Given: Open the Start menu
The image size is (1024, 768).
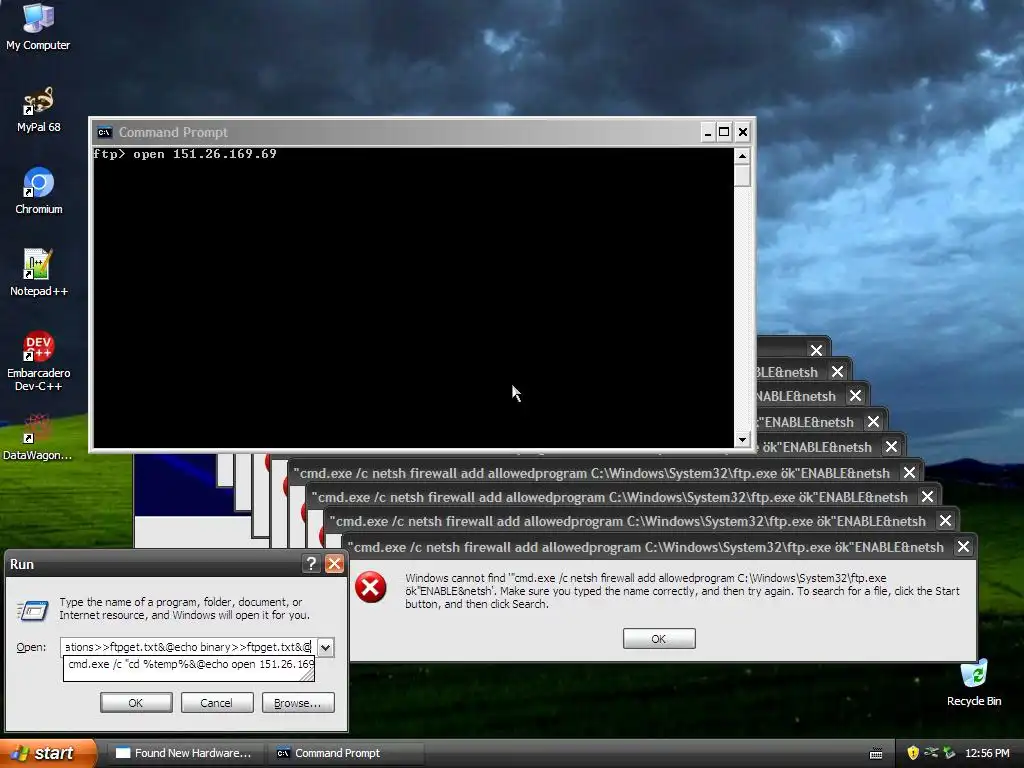Looking at the screenshot, I should click(49, 753).
